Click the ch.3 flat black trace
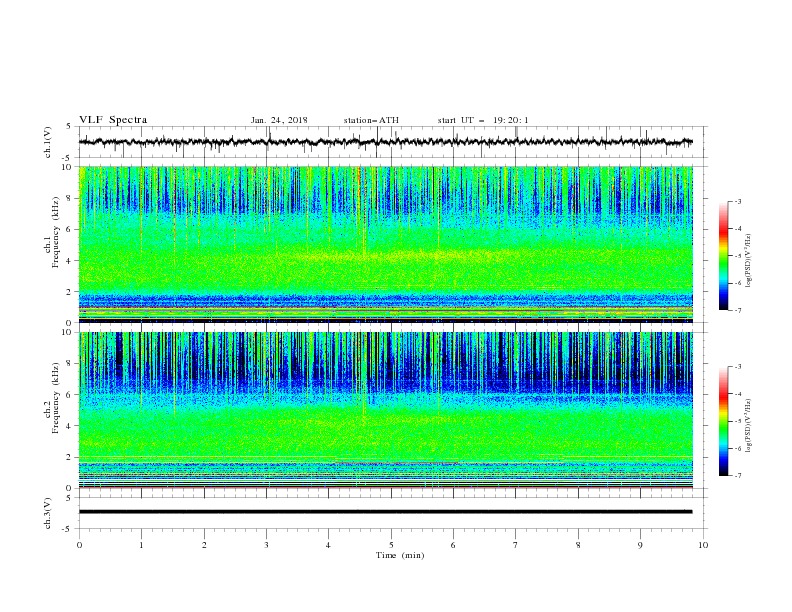This screenshot has width=792, height=612. click(385, 512)
